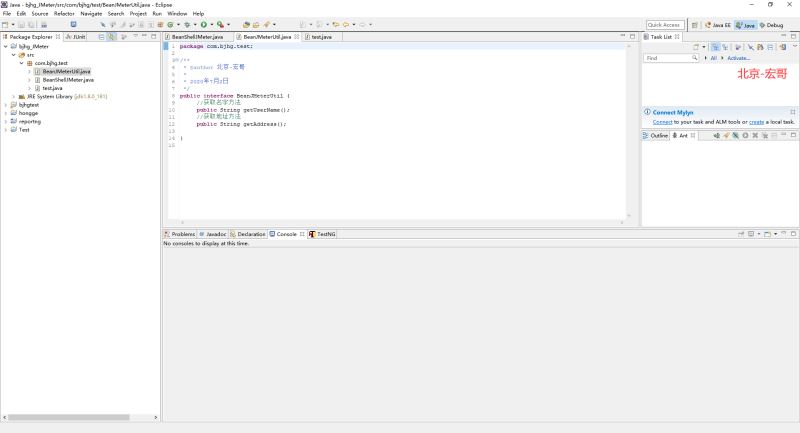The image size is (800, 433).
Task: Switch to the Java EE perspective
Action: point(717,25)
